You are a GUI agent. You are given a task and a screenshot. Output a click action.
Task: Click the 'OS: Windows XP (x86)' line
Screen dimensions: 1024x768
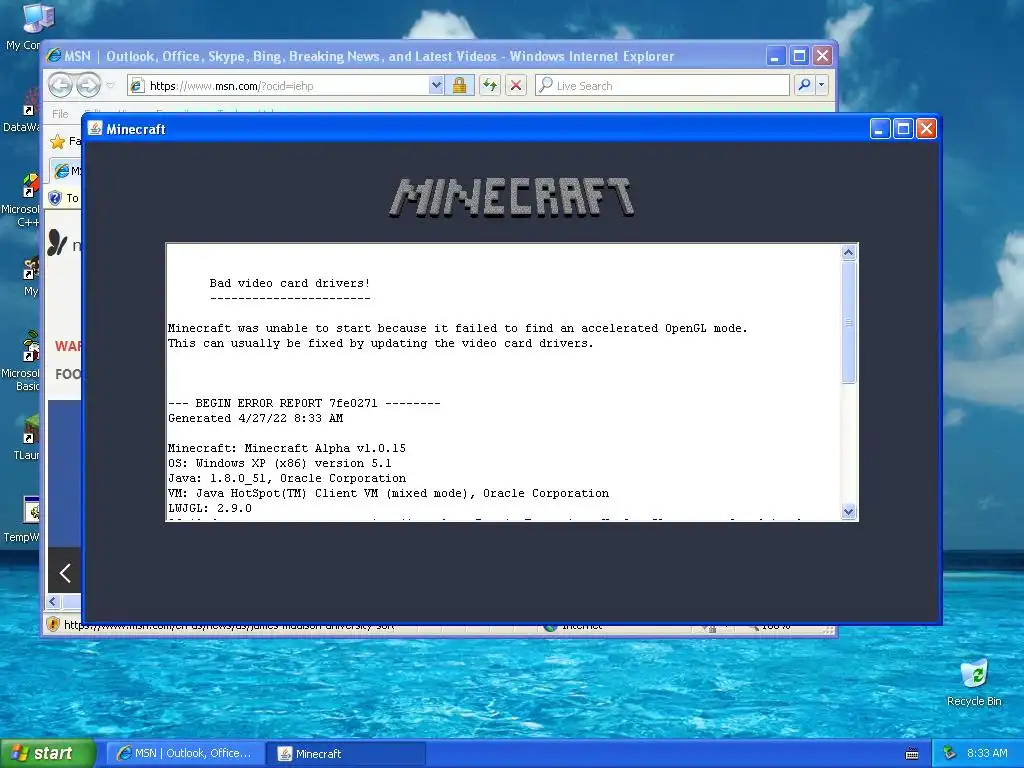click(x=280, y=463)
